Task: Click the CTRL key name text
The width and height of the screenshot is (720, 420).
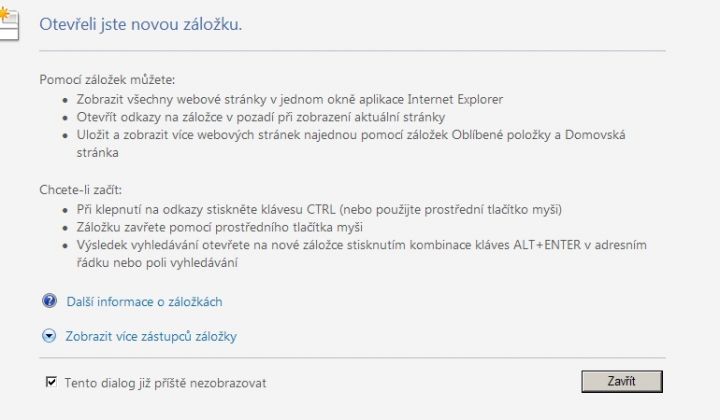Action: click(321, 209)
